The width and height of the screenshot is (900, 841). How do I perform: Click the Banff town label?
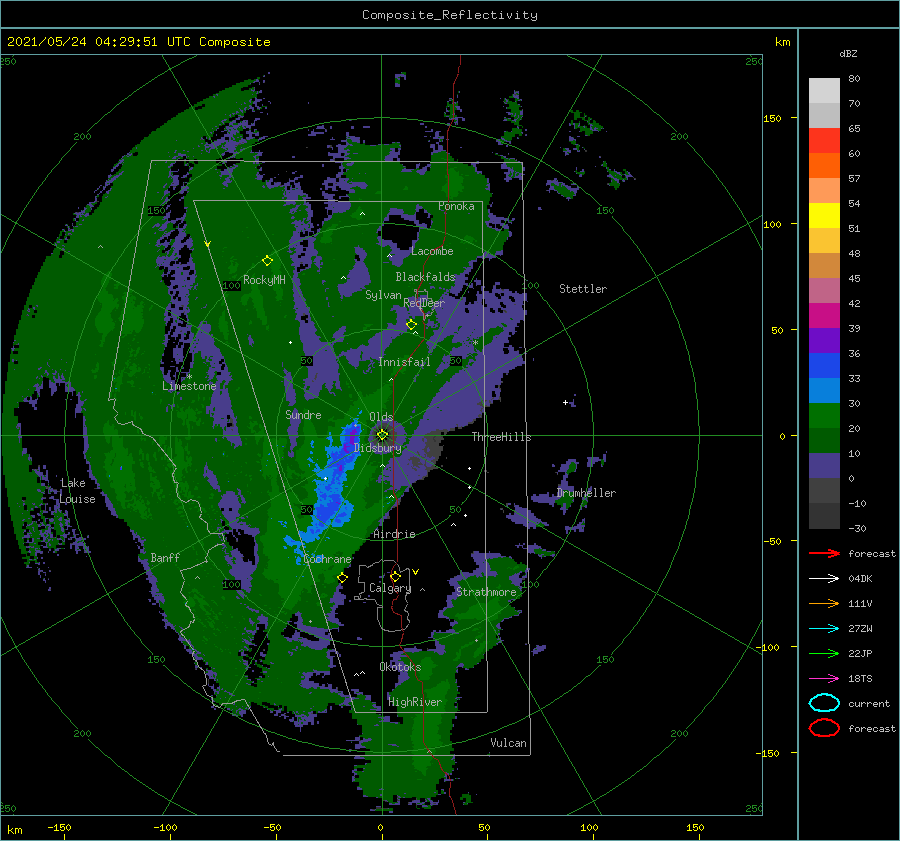coord(165,557)
